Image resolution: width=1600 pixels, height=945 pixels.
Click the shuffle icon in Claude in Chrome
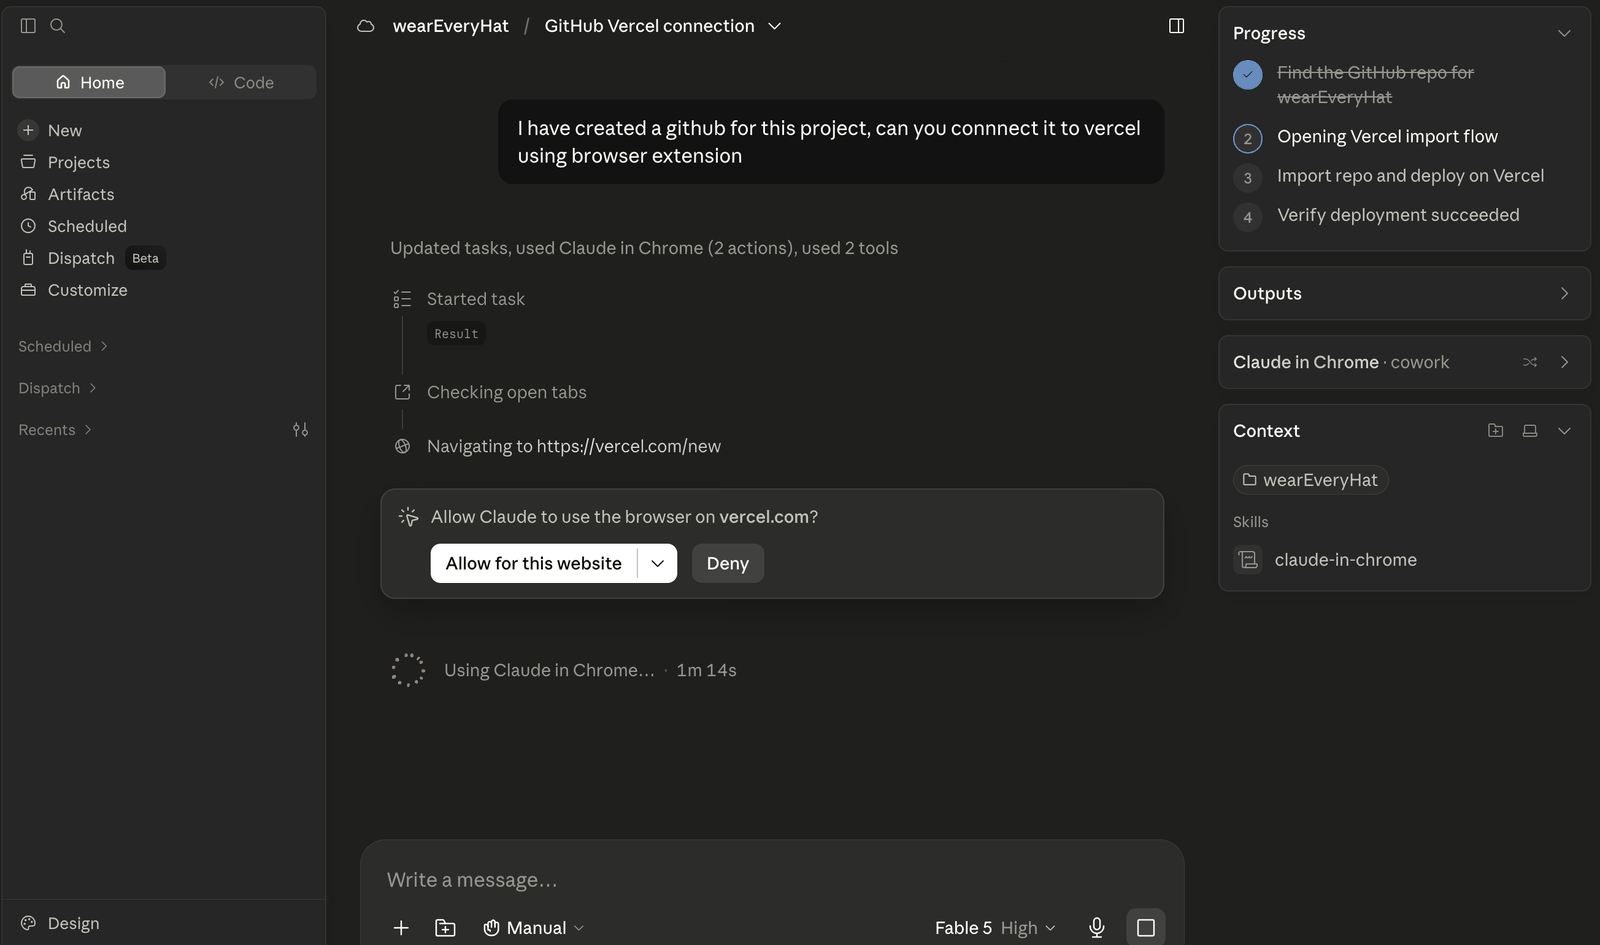pos(1530,362)
